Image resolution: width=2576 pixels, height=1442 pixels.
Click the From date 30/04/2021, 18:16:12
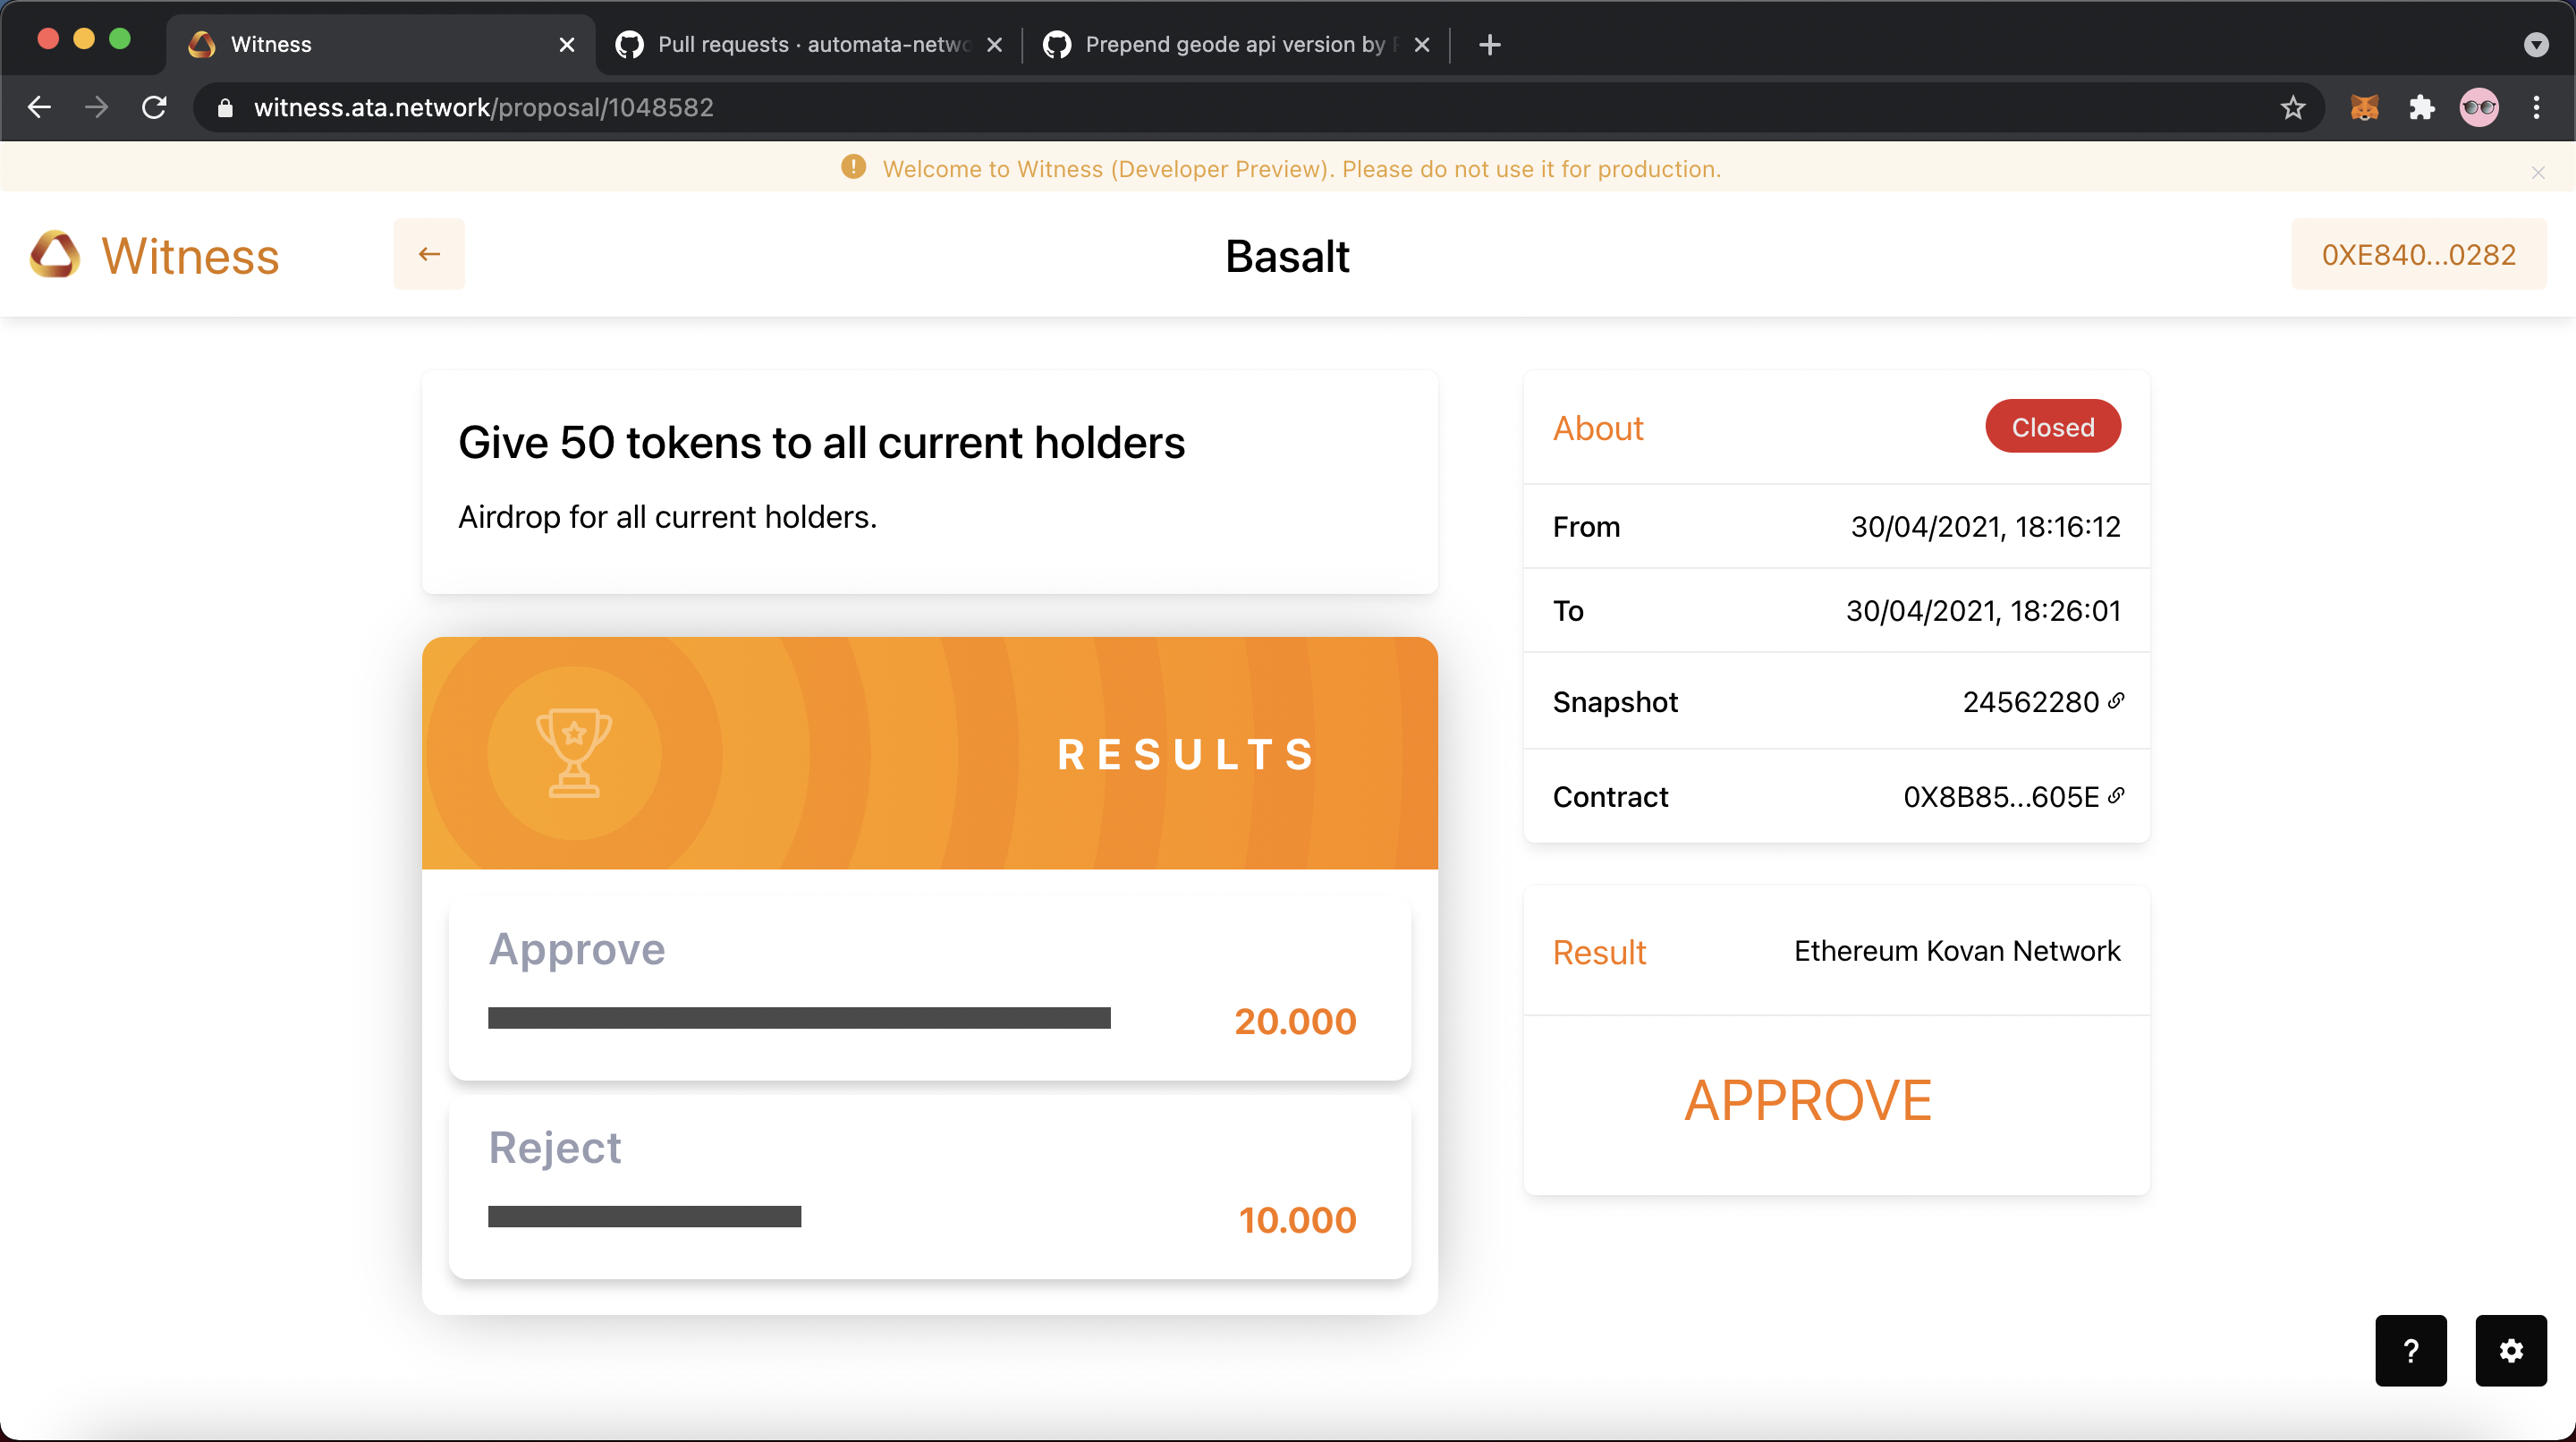pos(1985,527)
